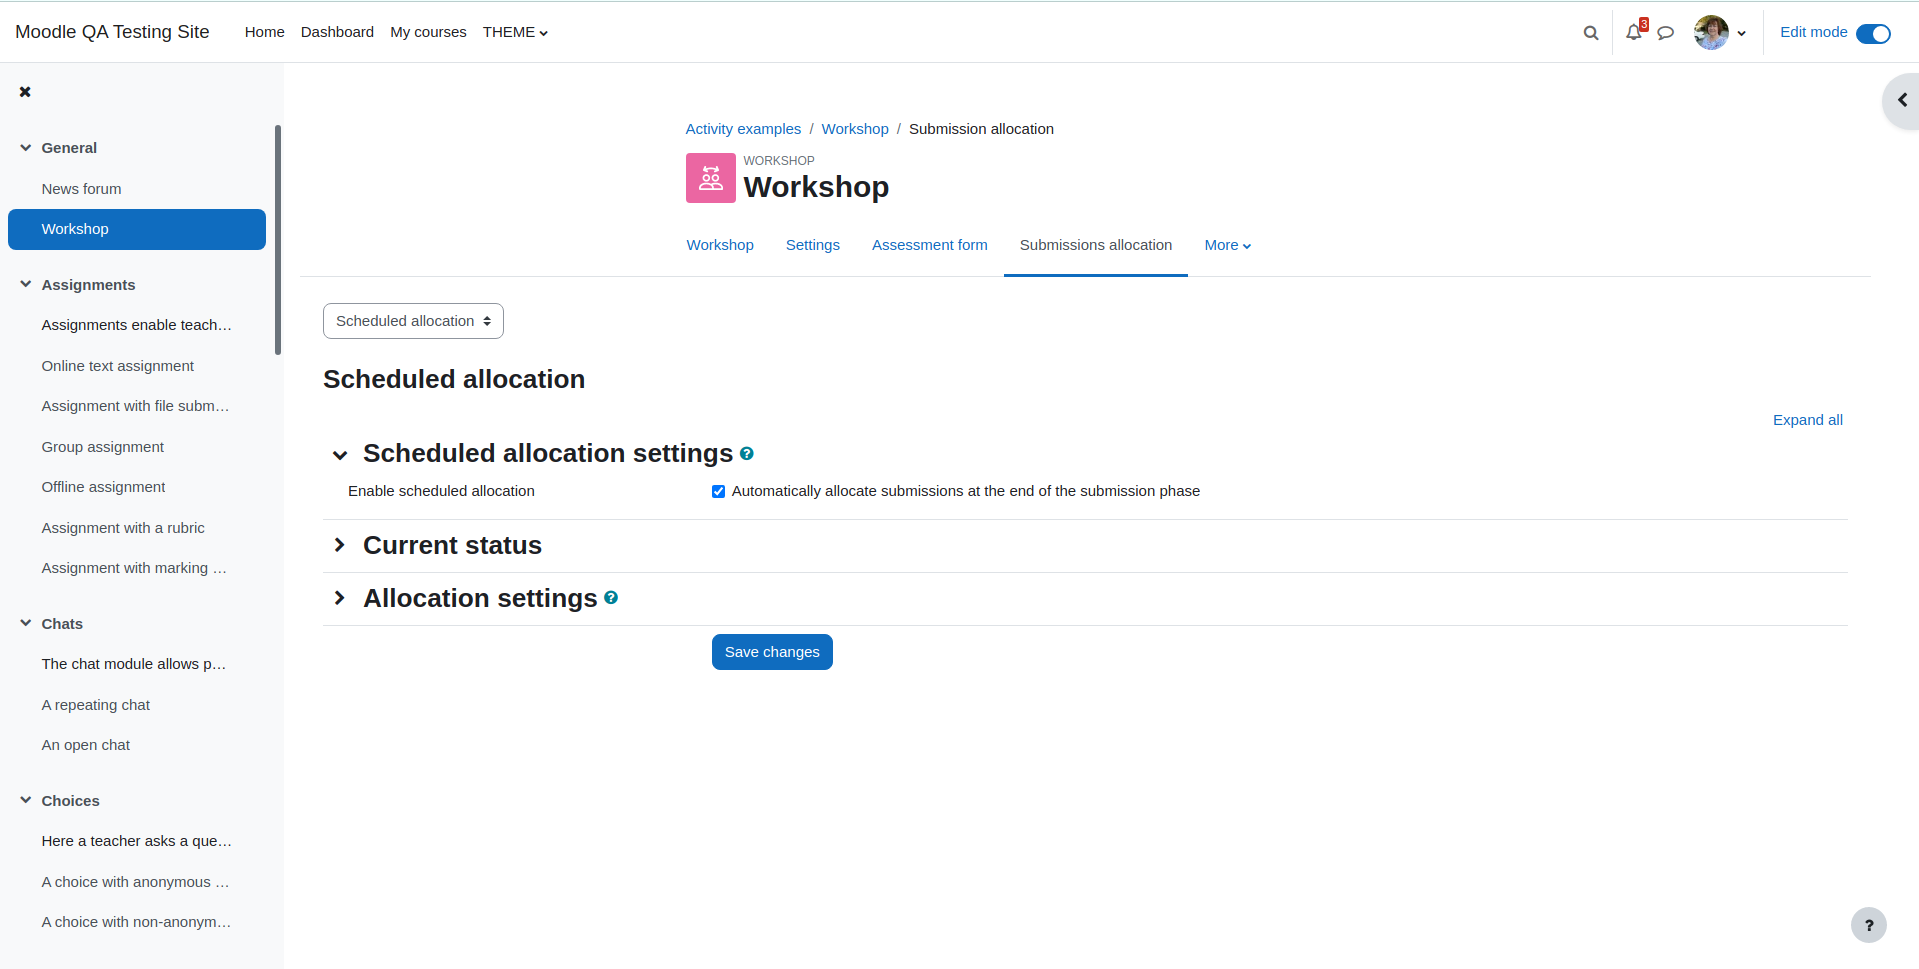Switch to the Workshop tab
This screenshot has width=1919, height=969.
click(x=720, y=245)
